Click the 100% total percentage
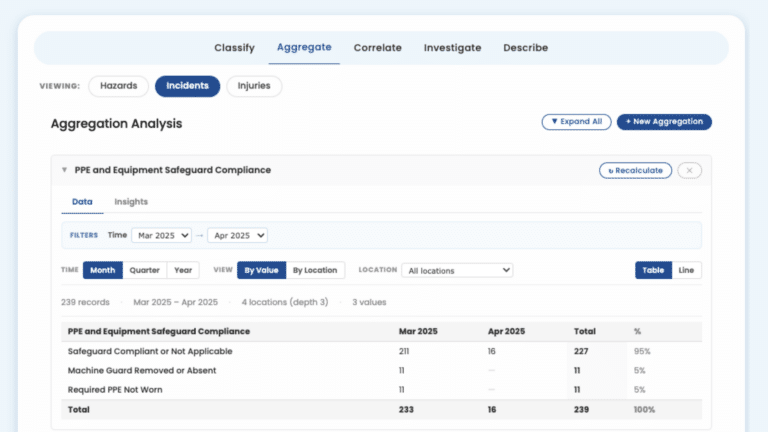 (644, 409)
